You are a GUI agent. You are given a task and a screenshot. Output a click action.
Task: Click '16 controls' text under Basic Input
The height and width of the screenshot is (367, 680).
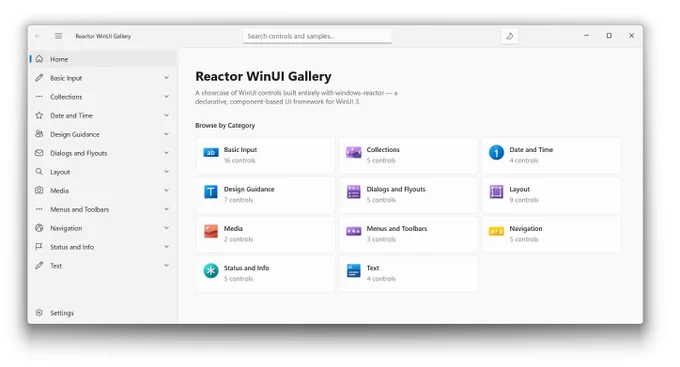pyautogui.click(x=239, y=161)
